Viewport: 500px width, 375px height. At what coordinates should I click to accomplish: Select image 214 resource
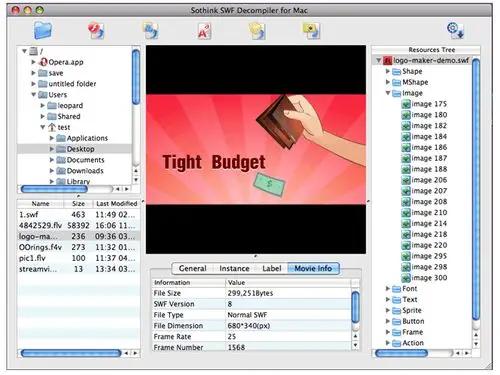point(424,223)
